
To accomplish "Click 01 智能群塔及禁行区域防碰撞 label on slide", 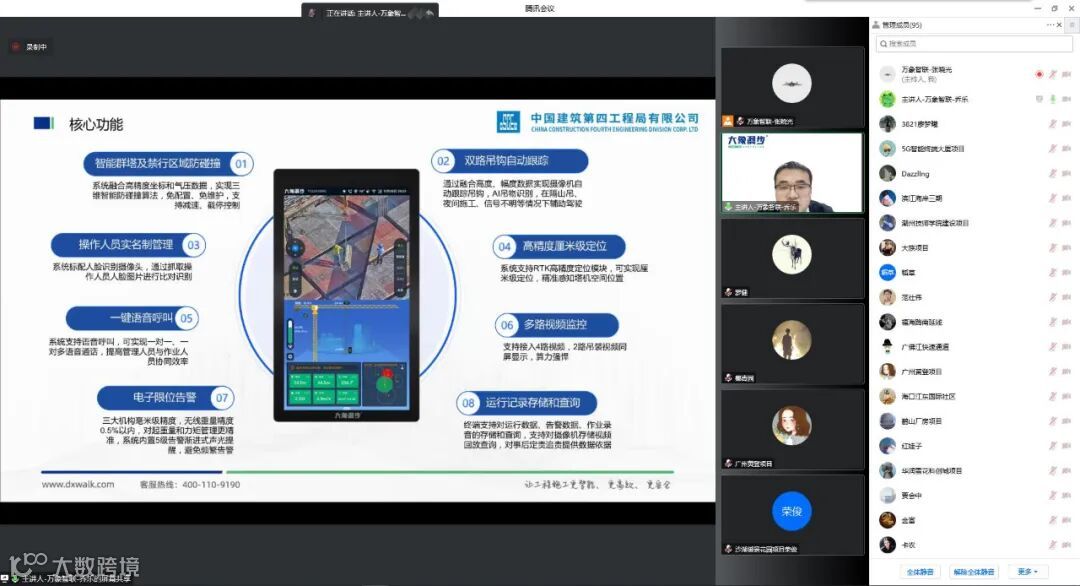I will point(169,163).
